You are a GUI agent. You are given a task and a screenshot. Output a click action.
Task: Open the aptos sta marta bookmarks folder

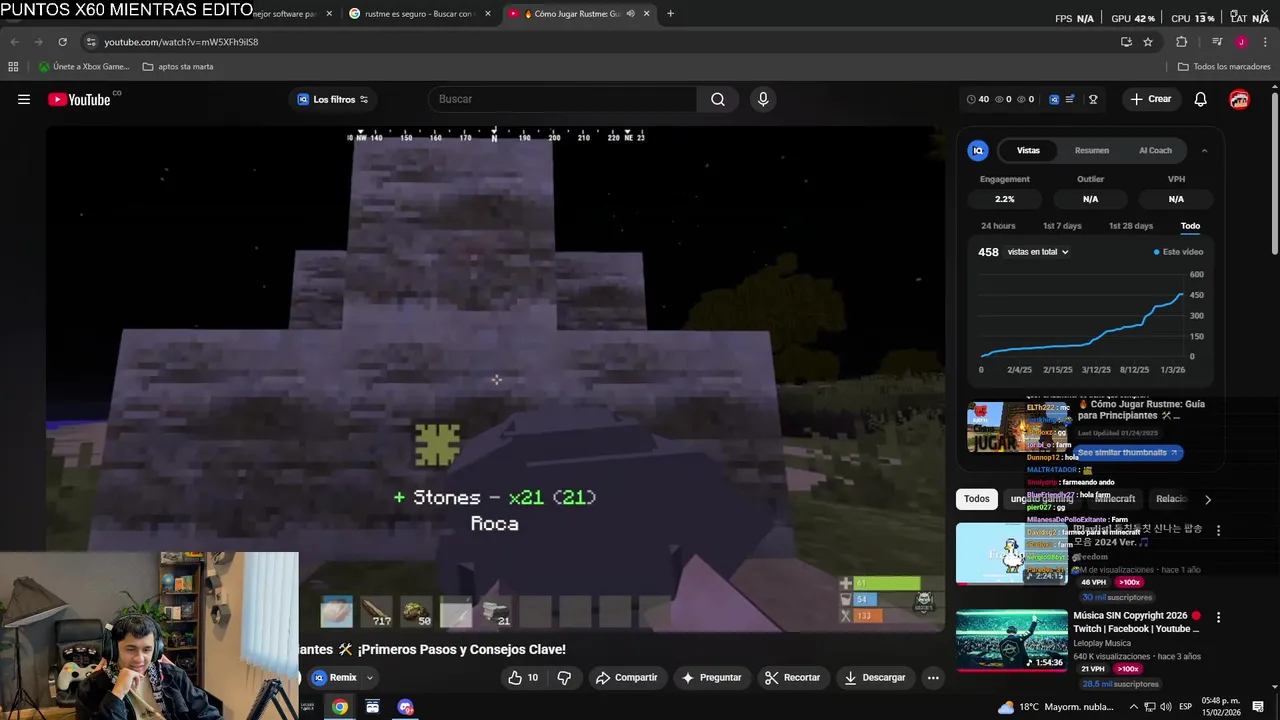click(178, 67)
